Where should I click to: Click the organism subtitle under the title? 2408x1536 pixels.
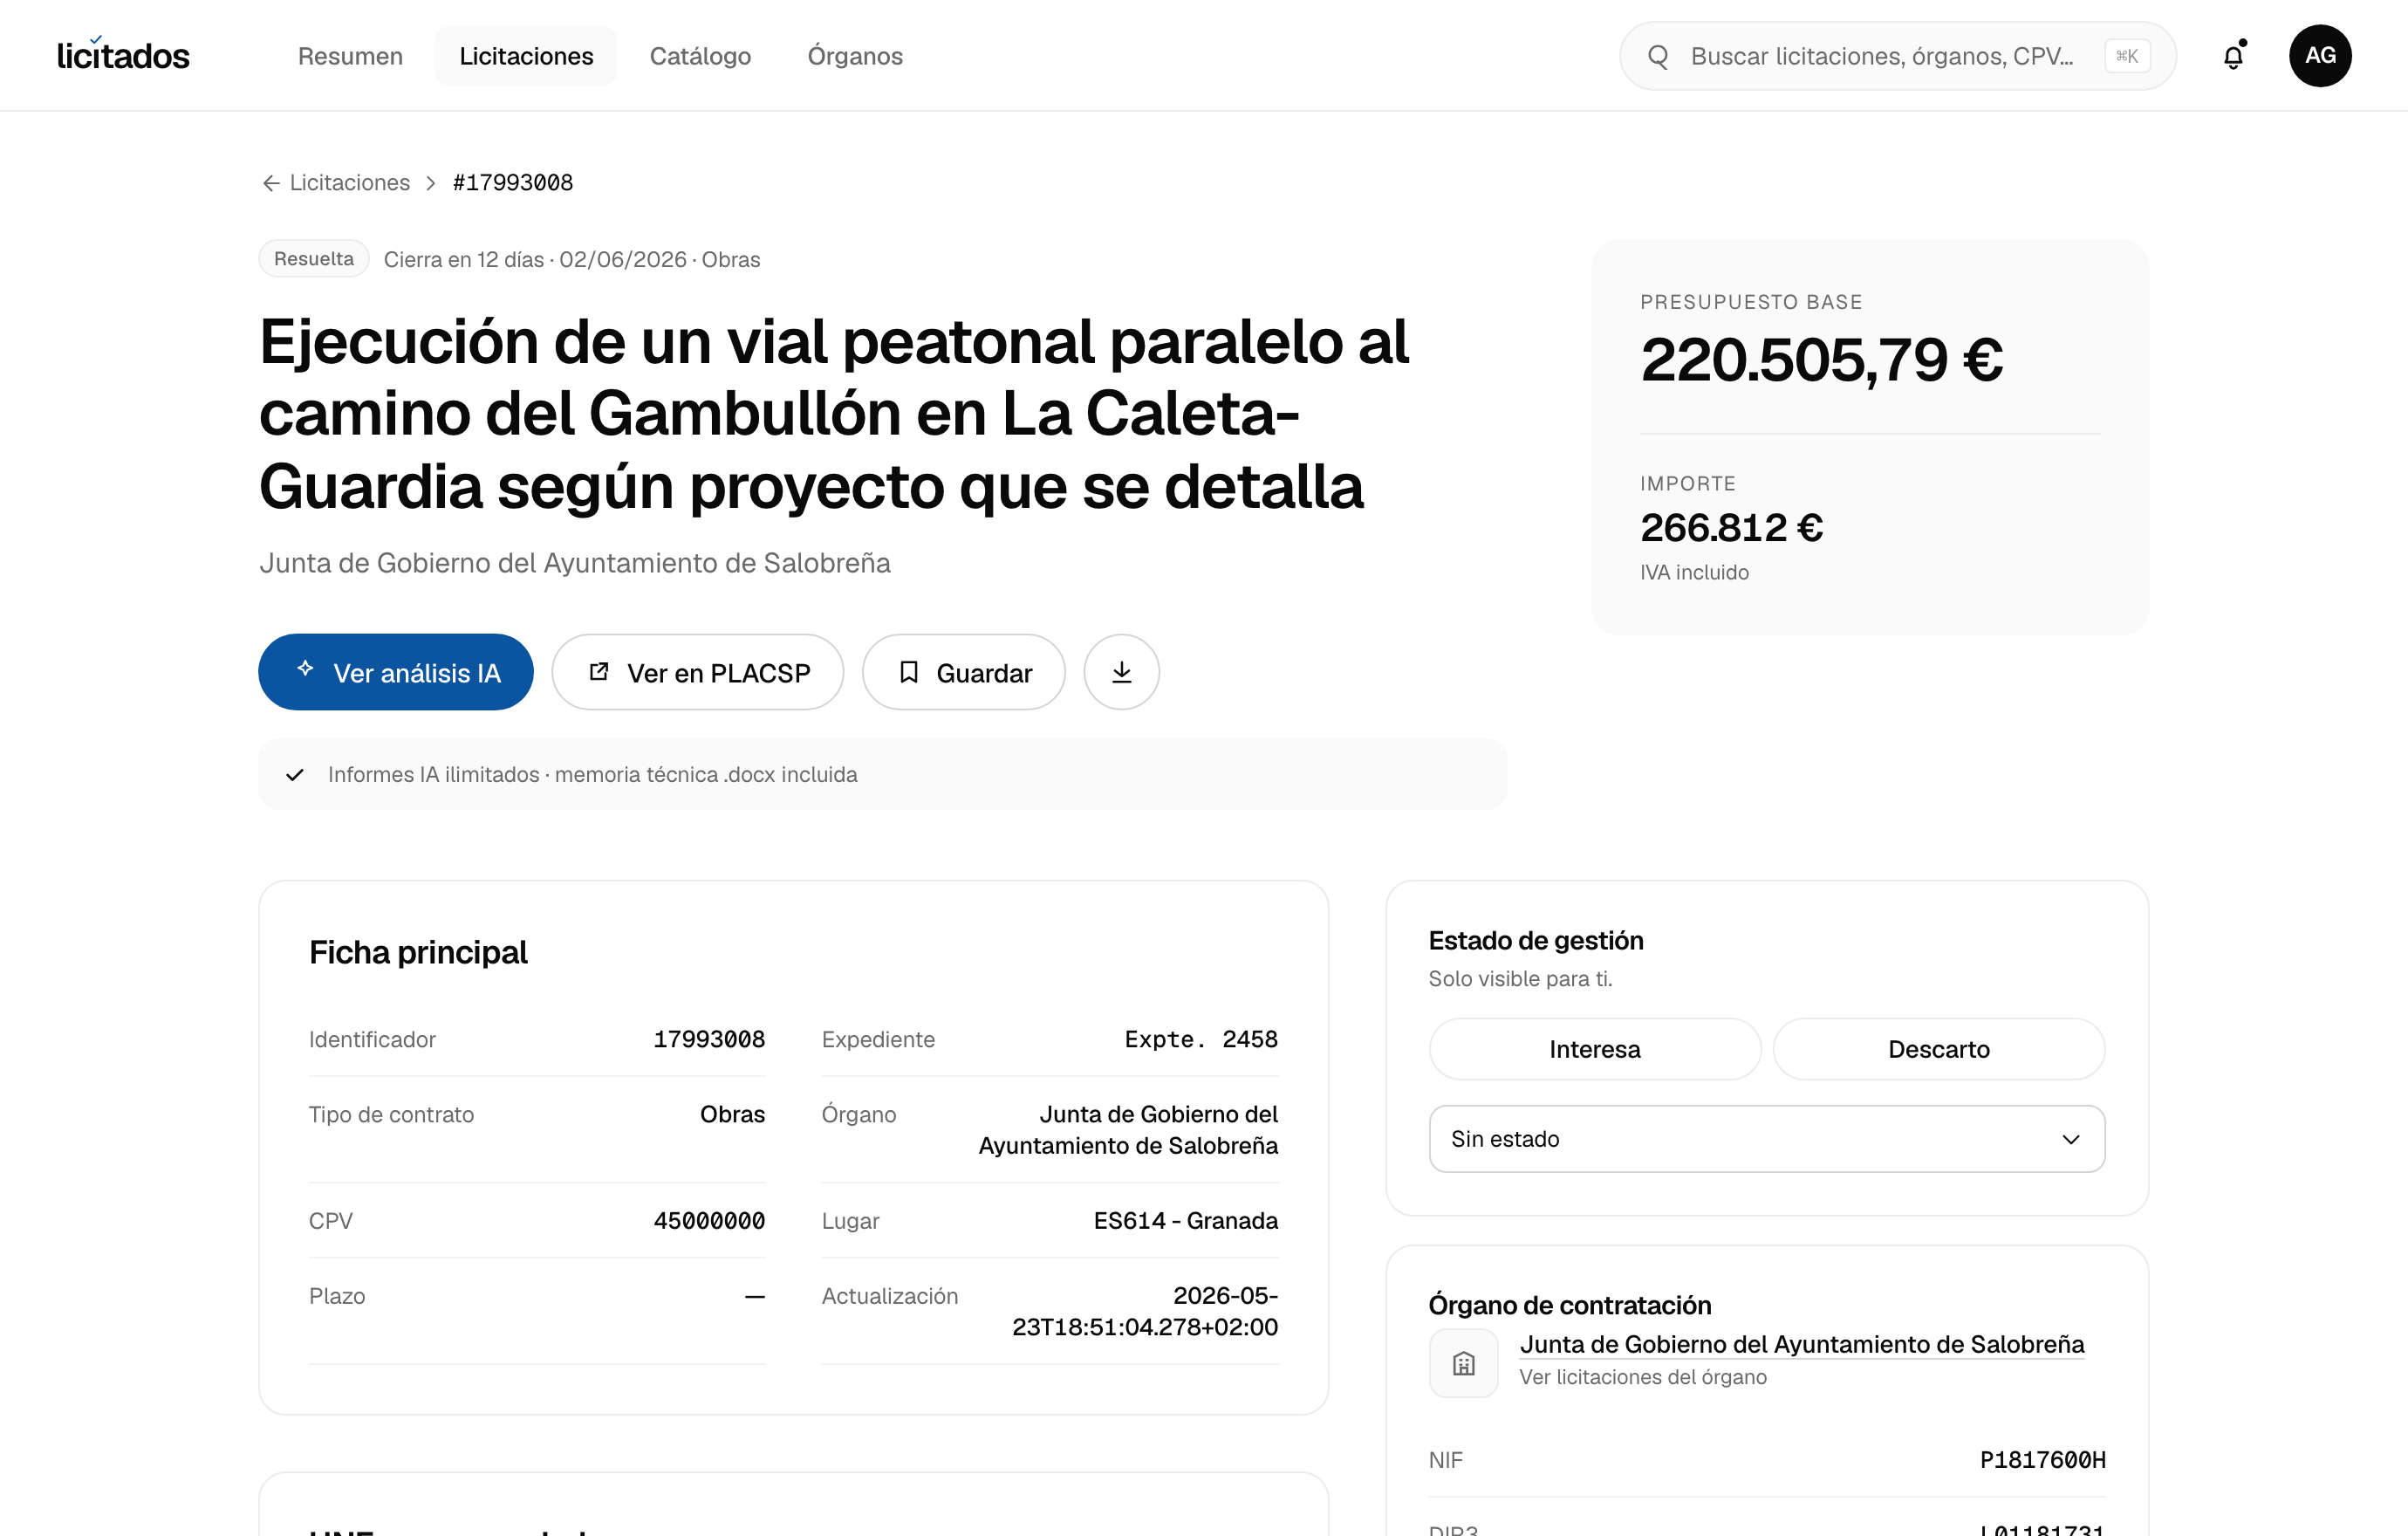tap(575, 563)
